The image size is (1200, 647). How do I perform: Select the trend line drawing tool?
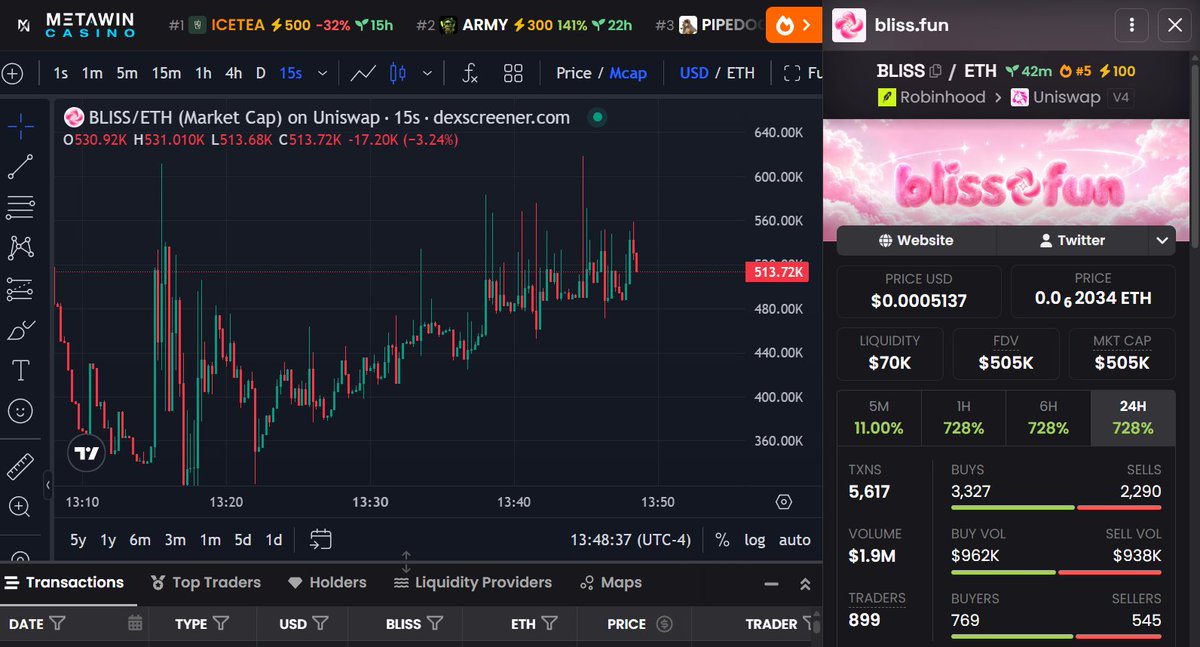coord(21,167)
